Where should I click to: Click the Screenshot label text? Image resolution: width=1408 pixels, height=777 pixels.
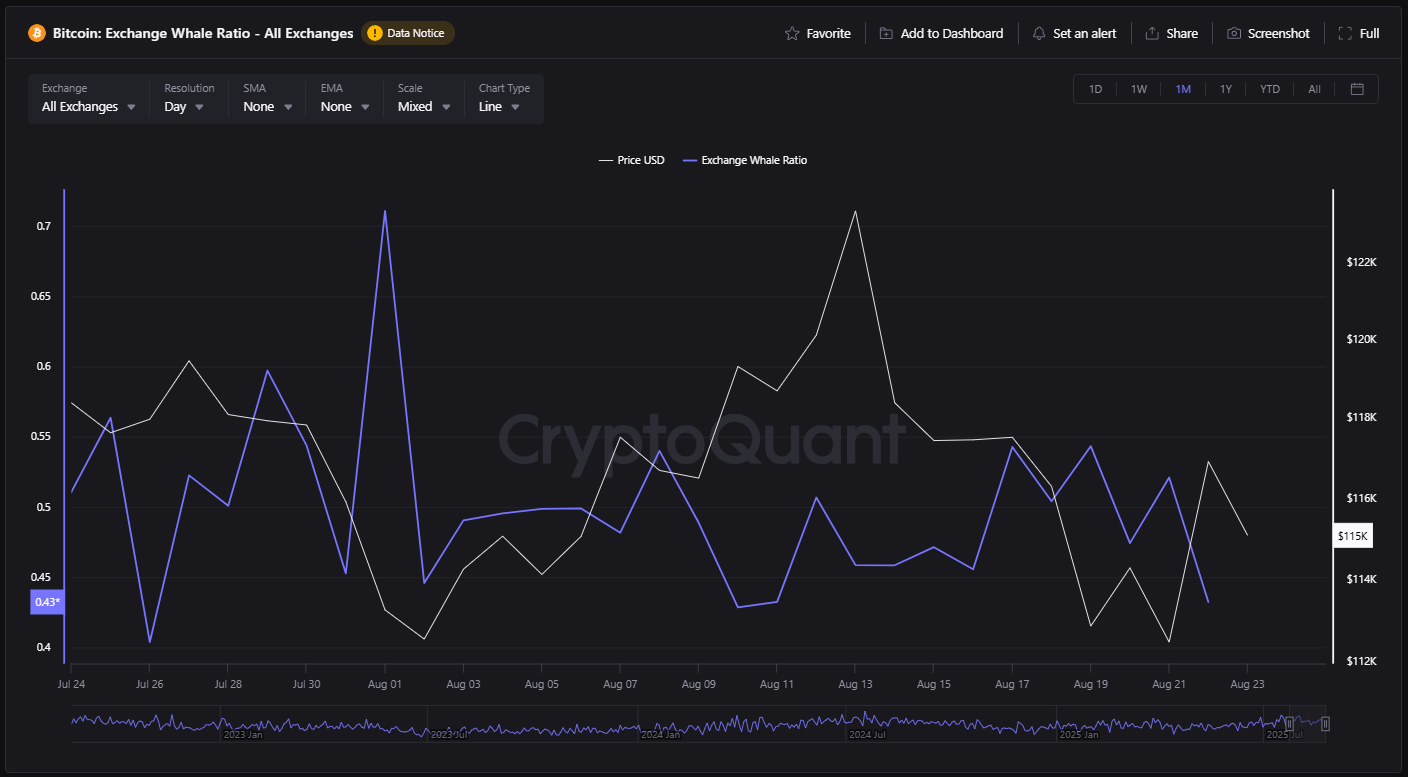click(x=1279, y=33)
